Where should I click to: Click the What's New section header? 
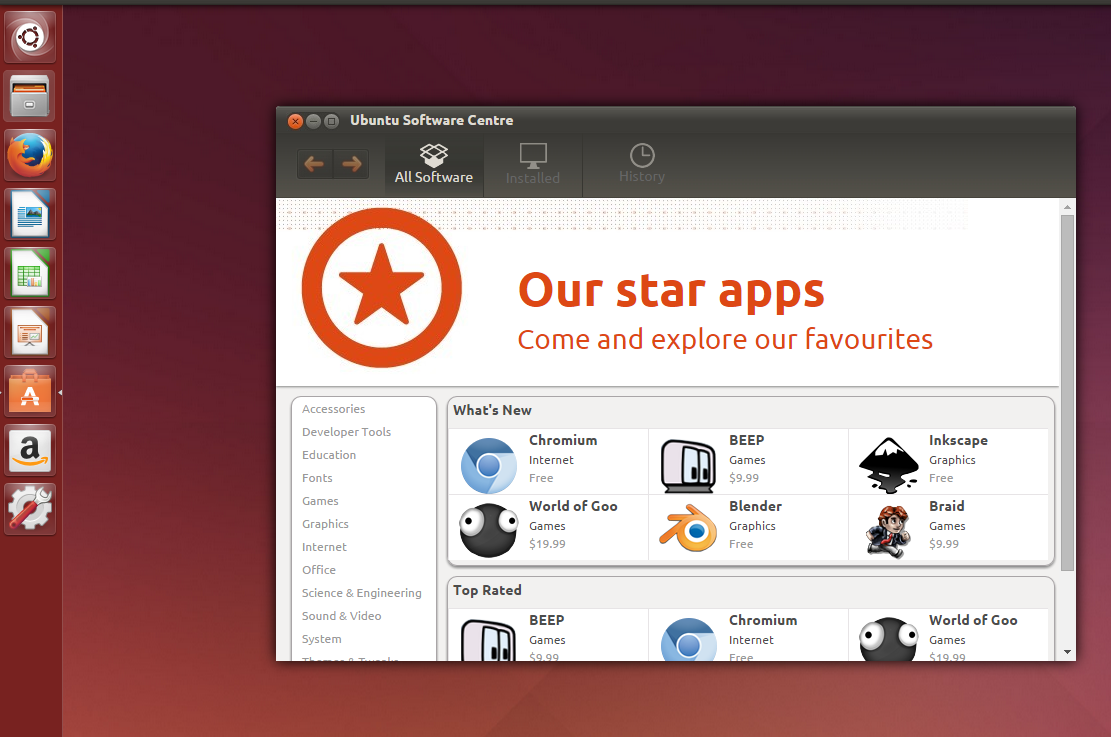492,410
